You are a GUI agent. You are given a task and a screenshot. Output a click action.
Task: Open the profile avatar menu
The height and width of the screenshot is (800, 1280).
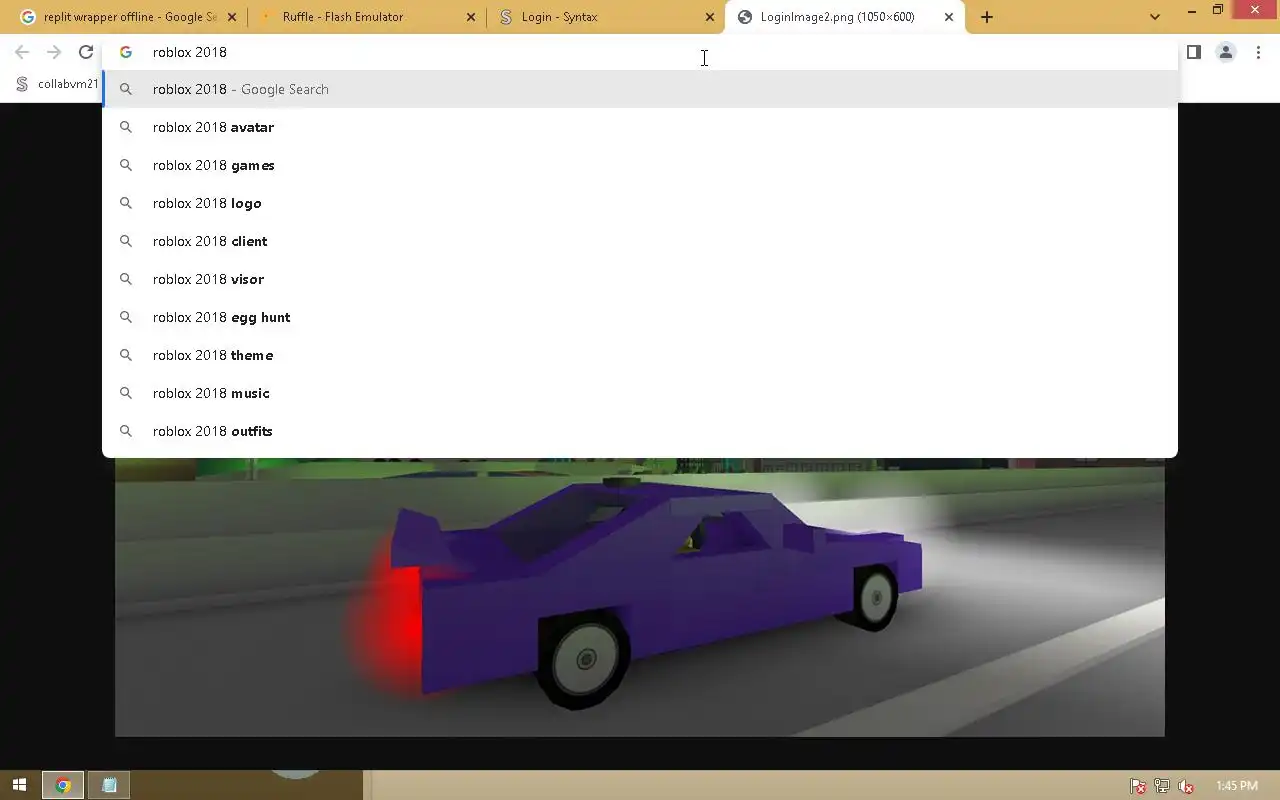(x=1226, y=52)
